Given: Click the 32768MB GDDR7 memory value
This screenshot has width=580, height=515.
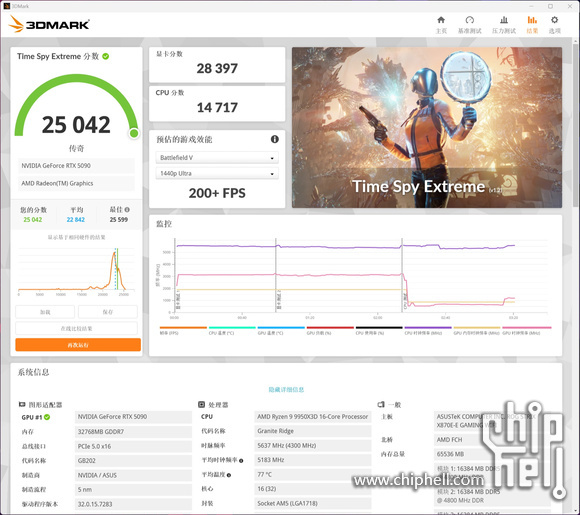Looking at the screenshot, I should point(133,432).
